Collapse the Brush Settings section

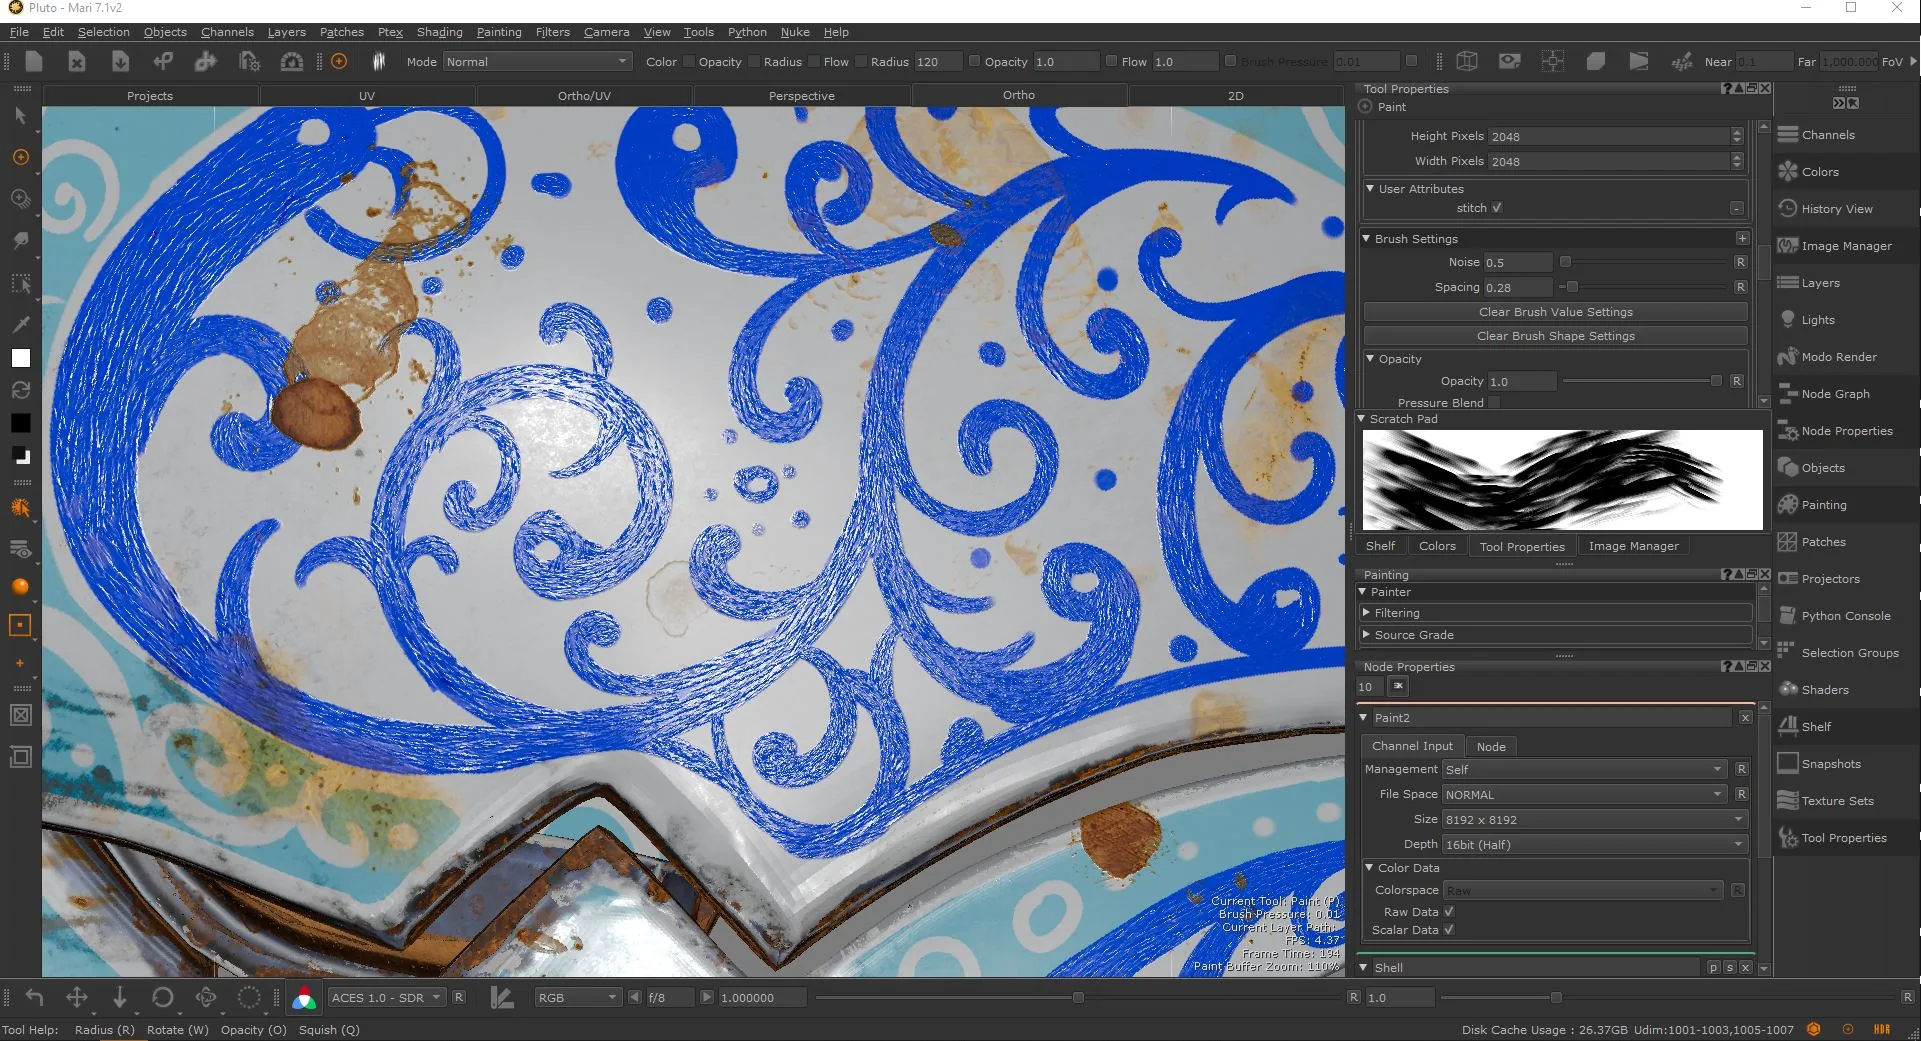click(1367, 239)
